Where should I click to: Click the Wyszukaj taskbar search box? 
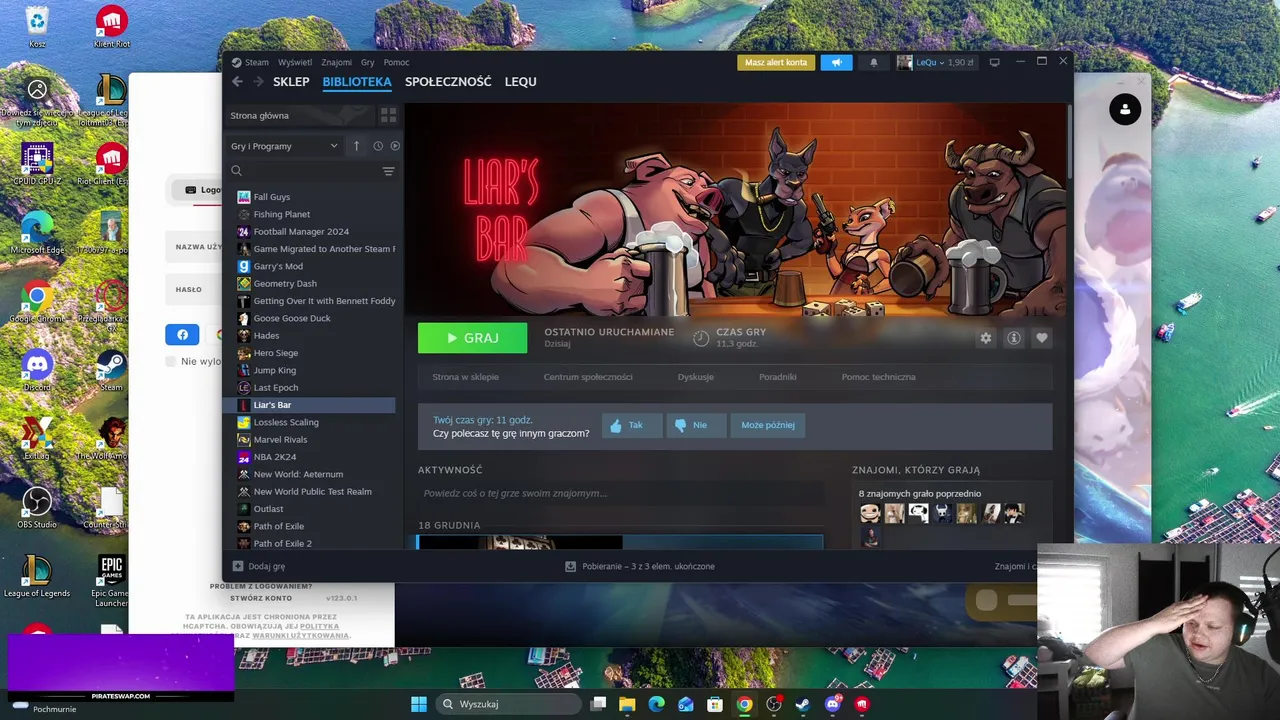[507, 704]
